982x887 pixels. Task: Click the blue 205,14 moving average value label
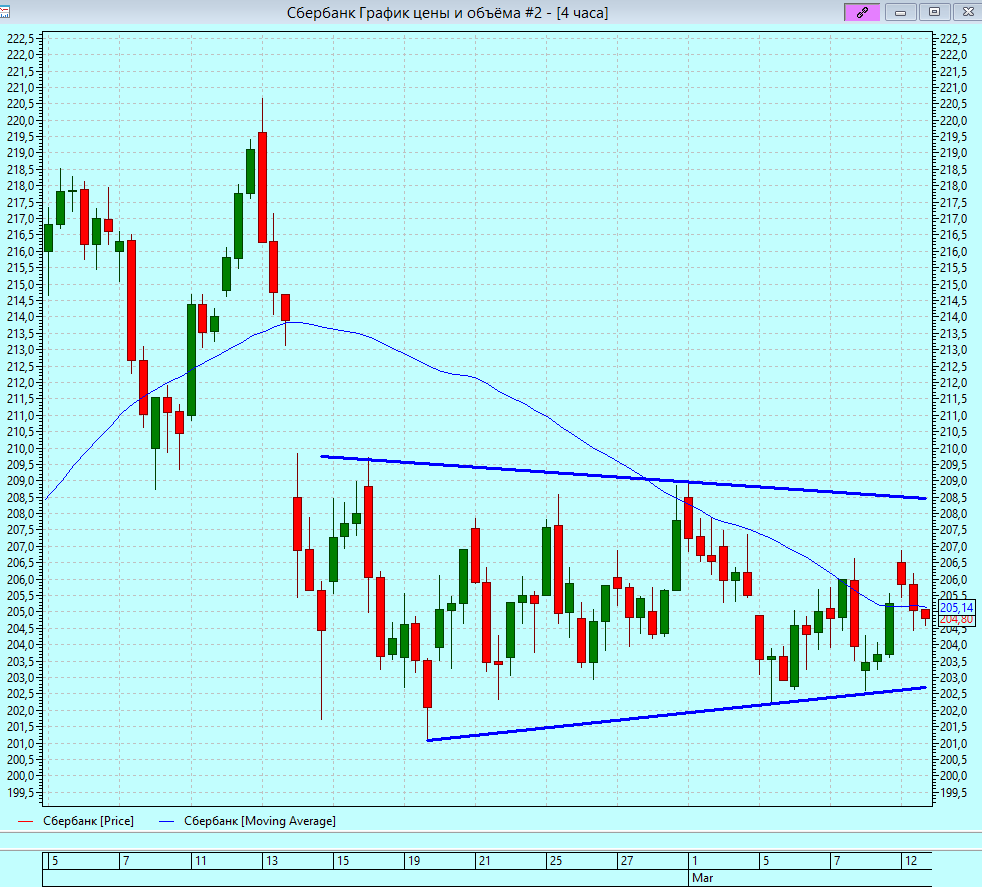point(956,607)
